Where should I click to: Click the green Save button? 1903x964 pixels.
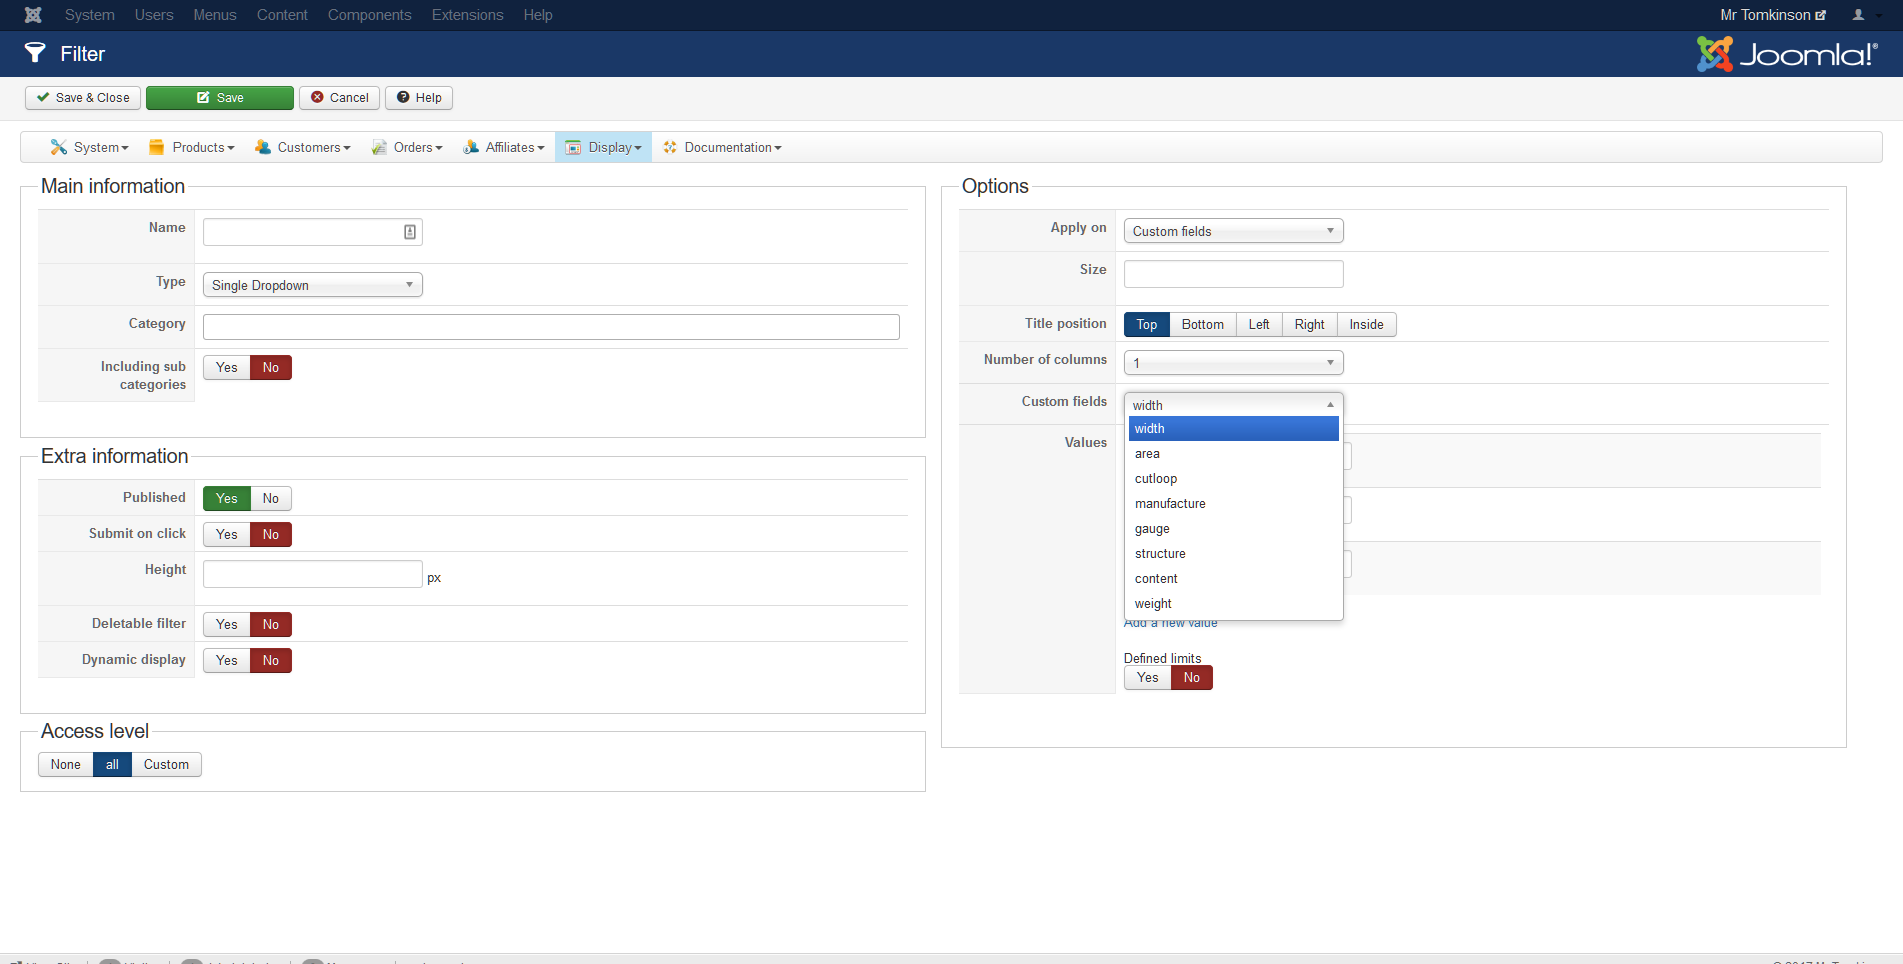point(220,98)
